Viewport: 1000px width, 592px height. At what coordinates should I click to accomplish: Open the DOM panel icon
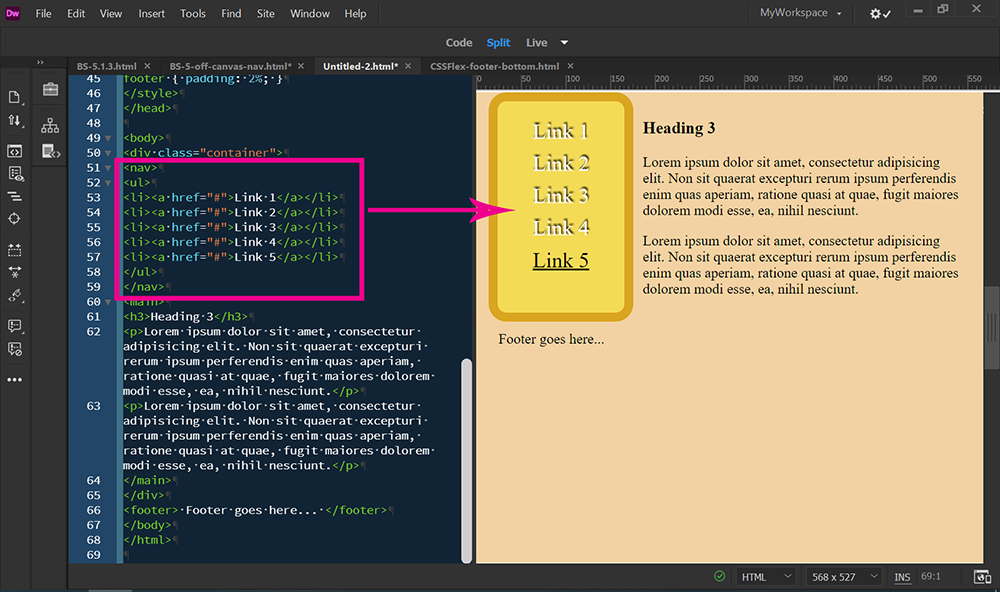click(x=50, y=126)
